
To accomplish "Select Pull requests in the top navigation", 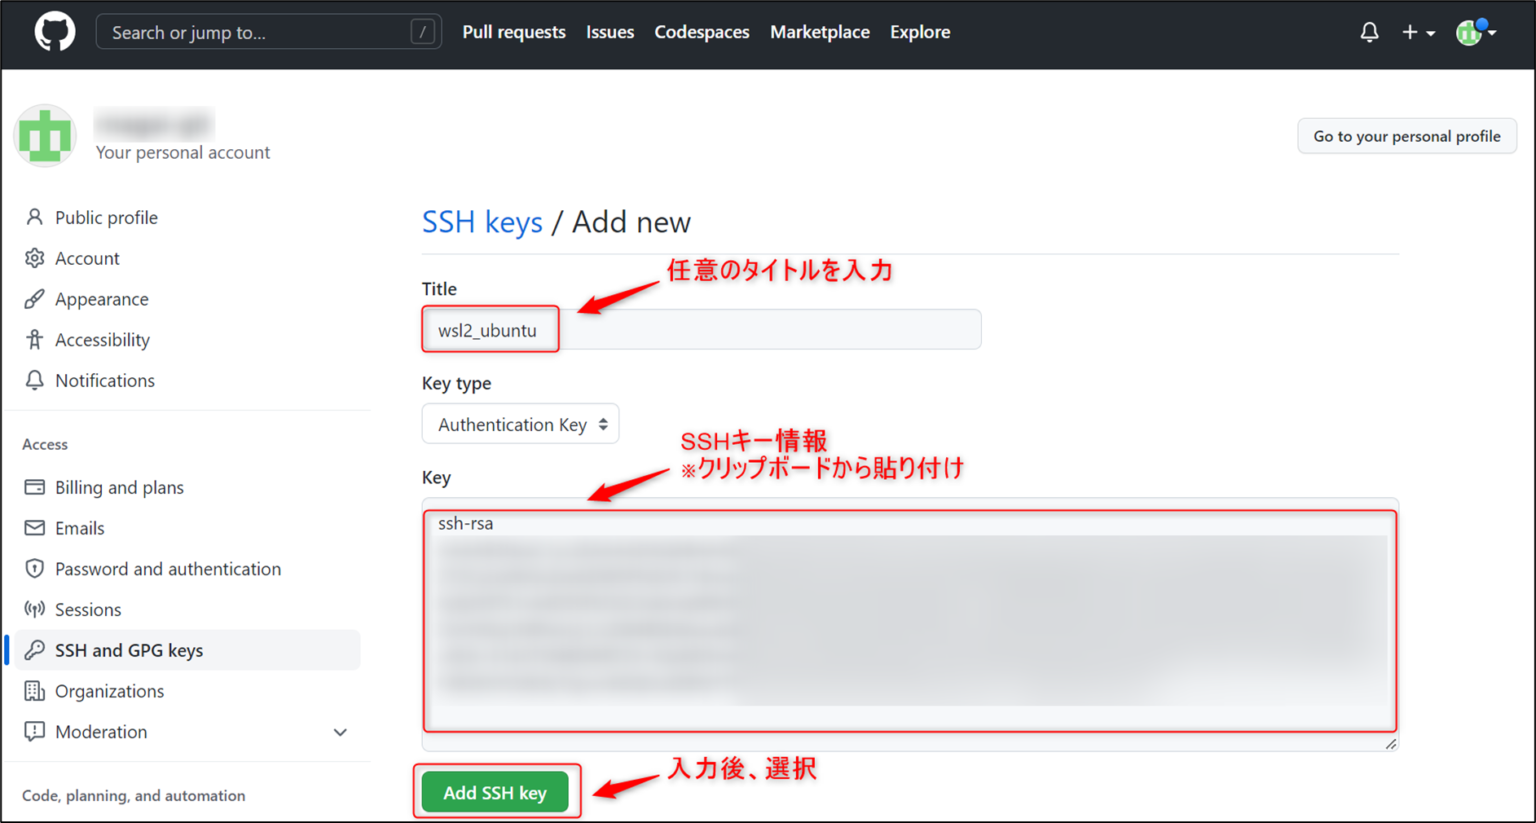I will pos(513,32).
